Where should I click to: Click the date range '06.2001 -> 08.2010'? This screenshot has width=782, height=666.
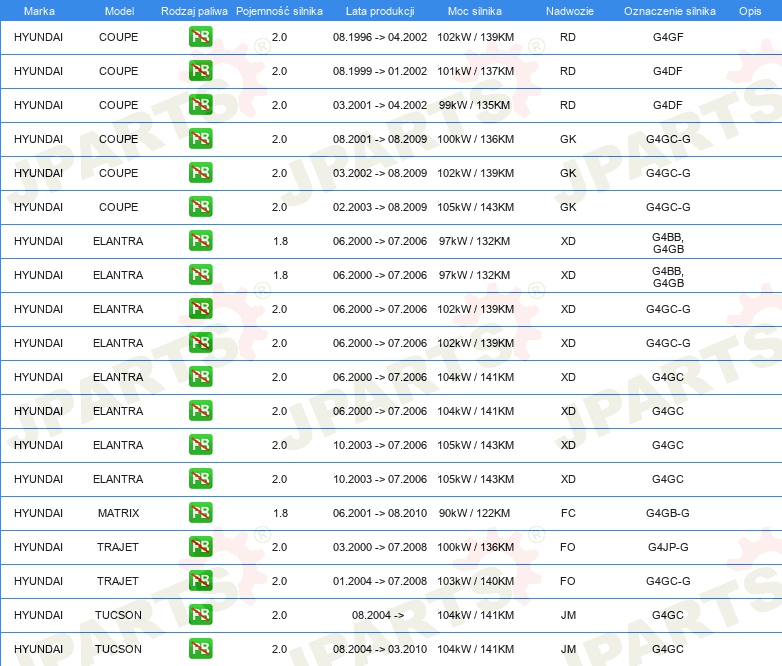[x=380, y=513]
